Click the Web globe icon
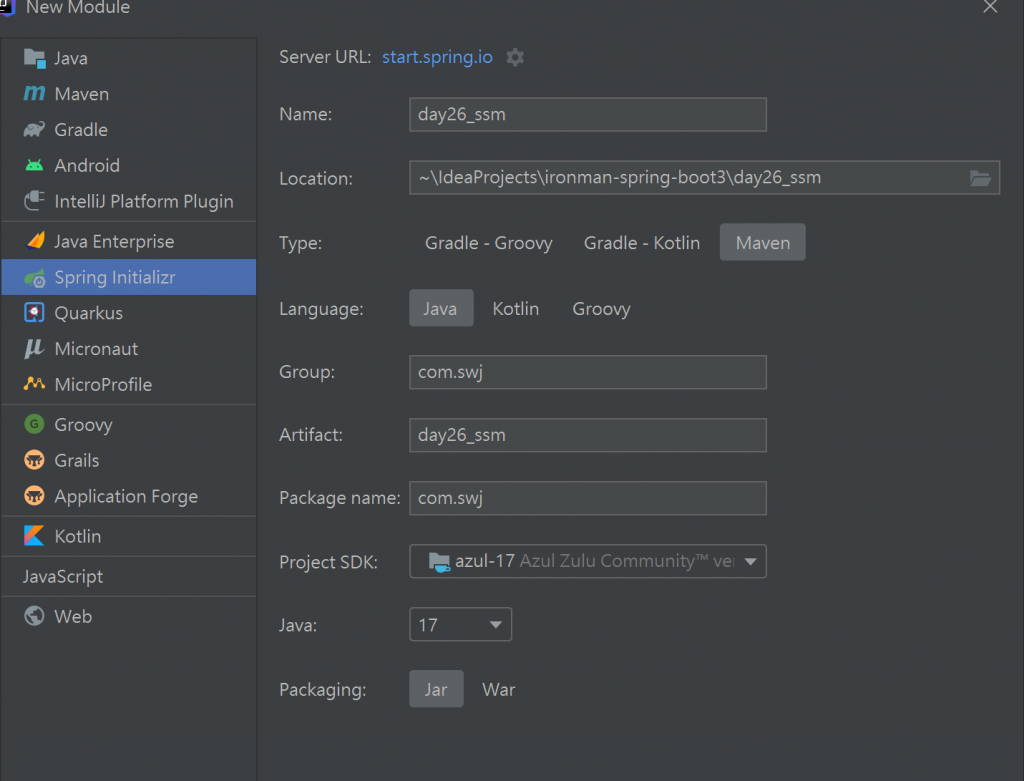Viewport: 1024px width, 781px height. (35, 616)
